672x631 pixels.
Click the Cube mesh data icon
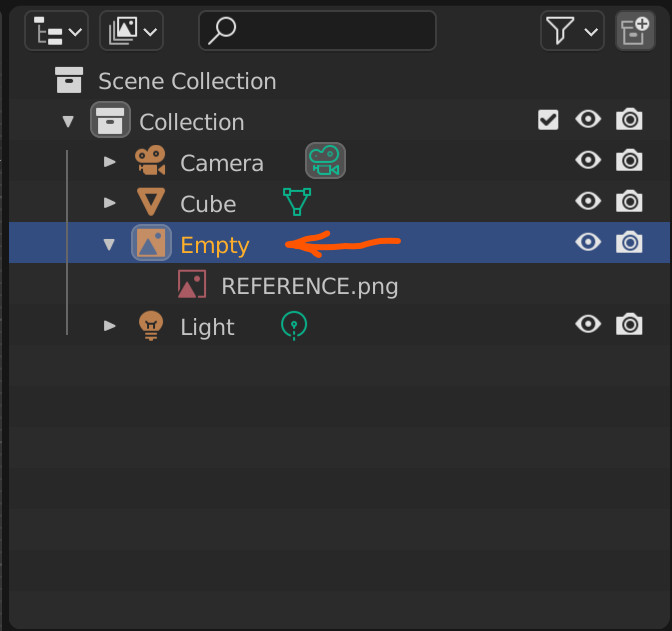(297, 201)
